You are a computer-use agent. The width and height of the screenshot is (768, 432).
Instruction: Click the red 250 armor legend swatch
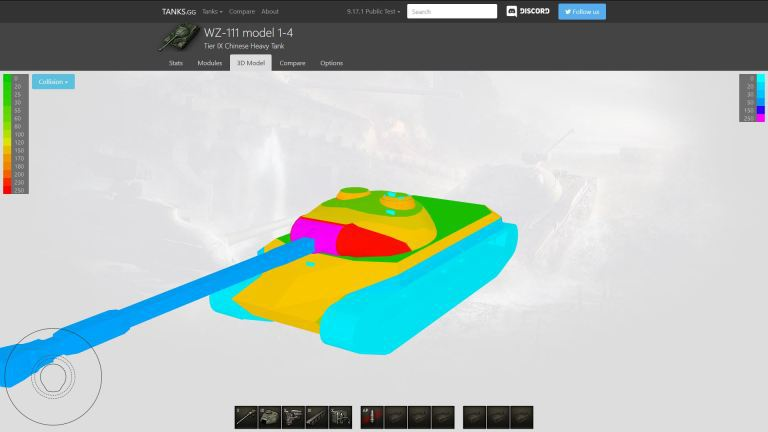coord(8,189)
